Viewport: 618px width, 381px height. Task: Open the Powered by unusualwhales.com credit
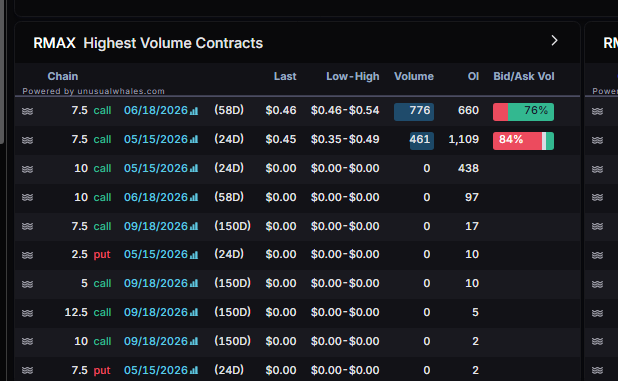tap(93, 91)
